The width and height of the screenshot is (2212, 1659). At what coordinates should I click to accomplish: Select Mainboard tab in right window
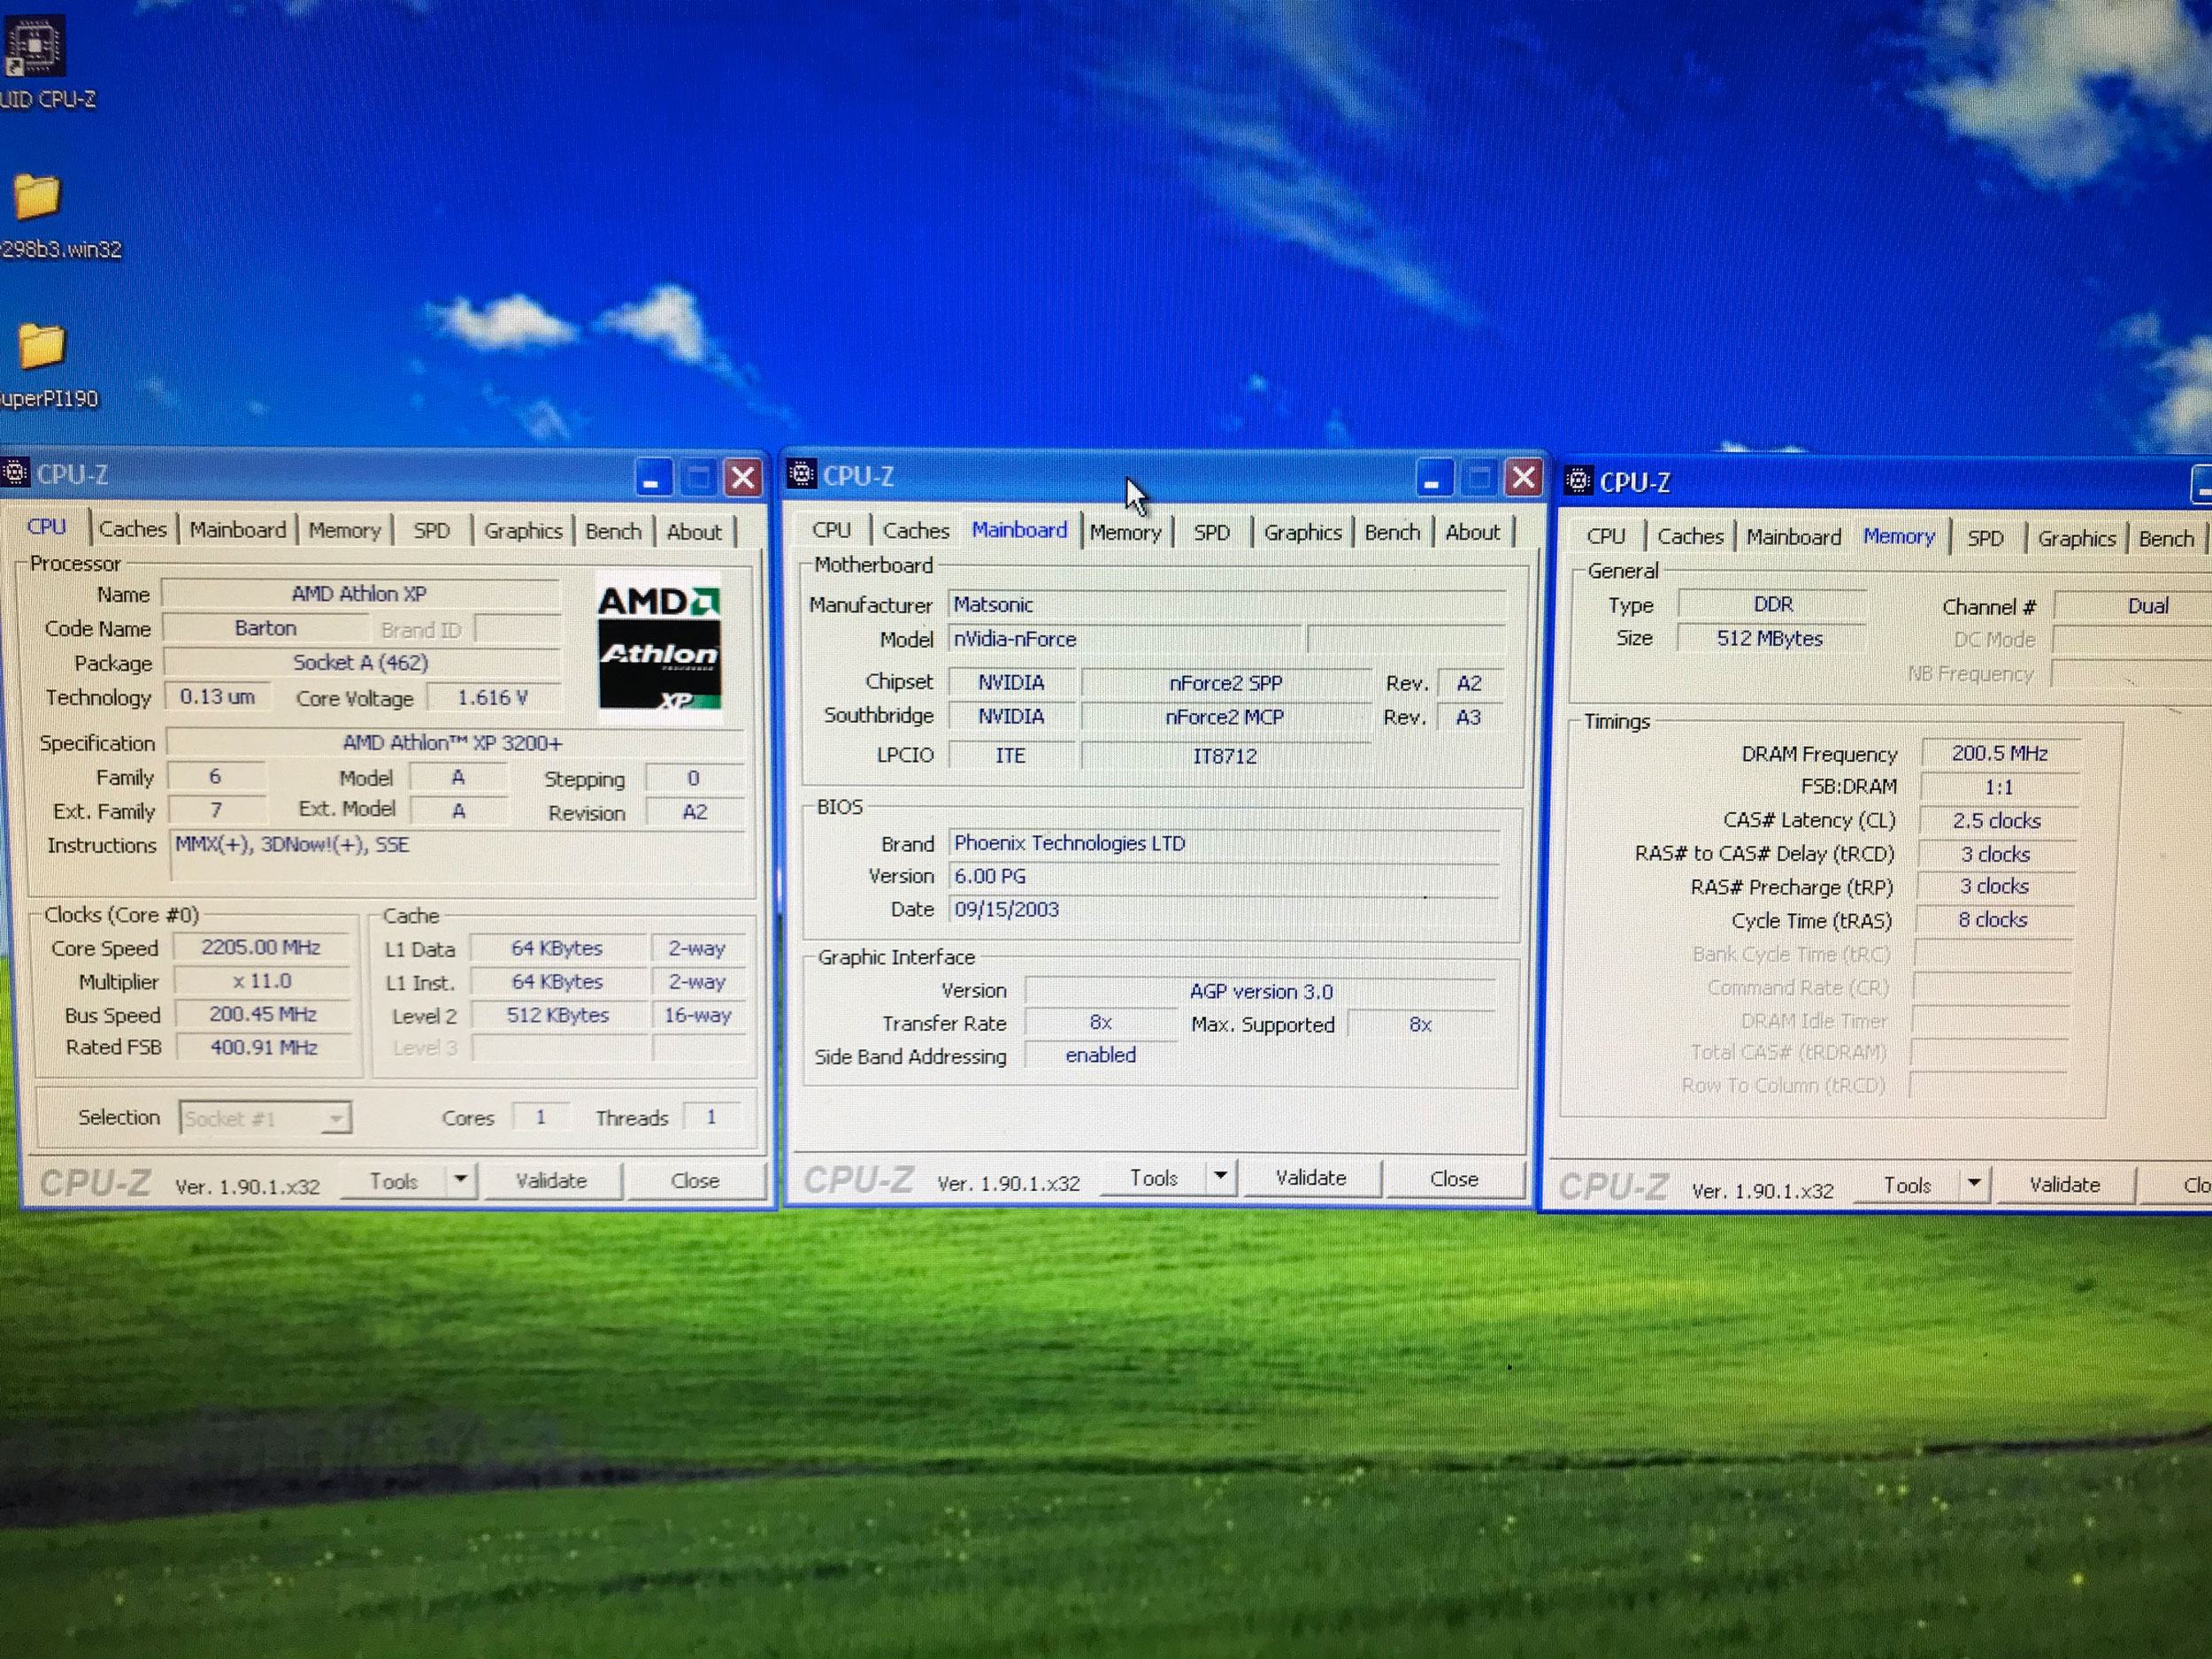pyautogui.click(x=1793, y=537)
